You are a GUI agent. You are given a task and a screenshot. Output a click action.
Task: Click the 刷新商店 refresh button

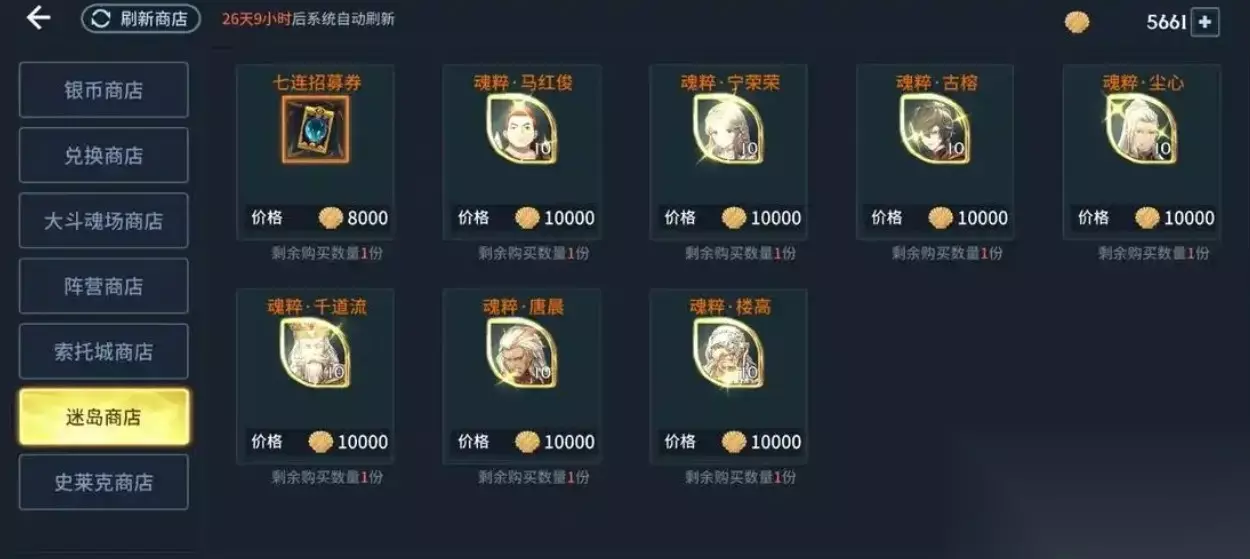[141, 18]
